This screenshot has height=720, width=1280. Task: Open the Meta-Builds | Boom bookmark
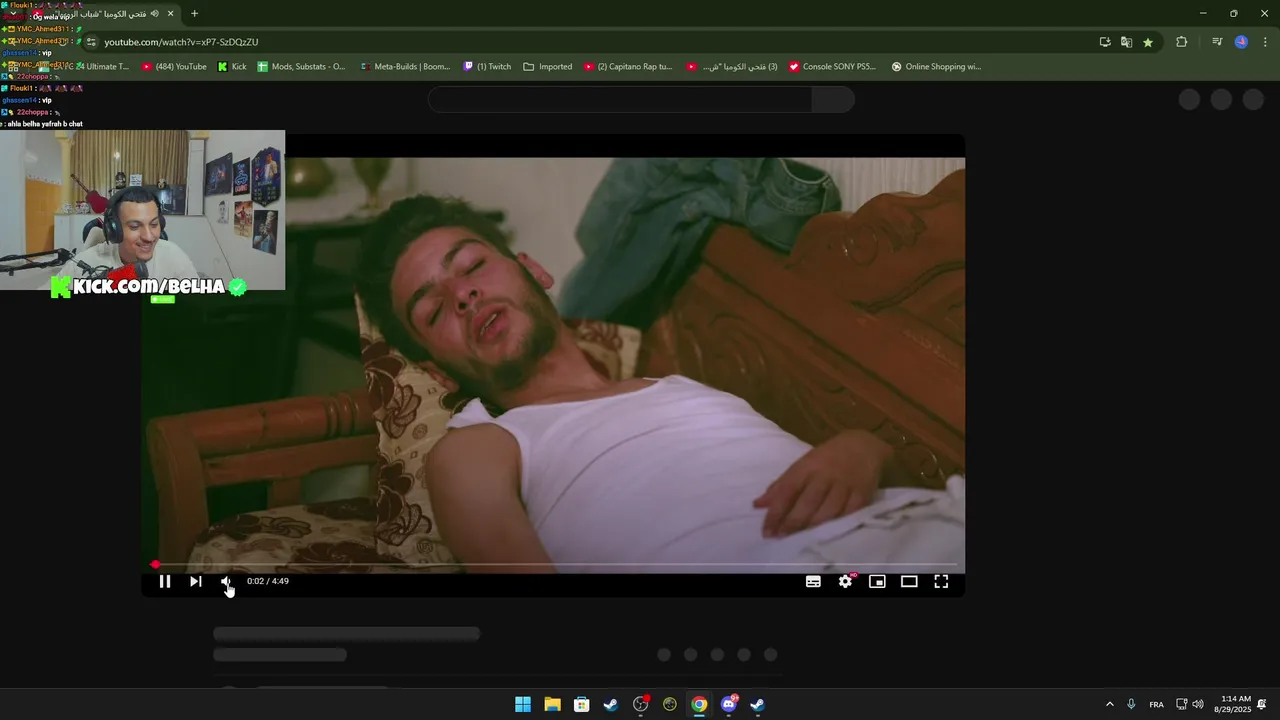coord(404,67)
